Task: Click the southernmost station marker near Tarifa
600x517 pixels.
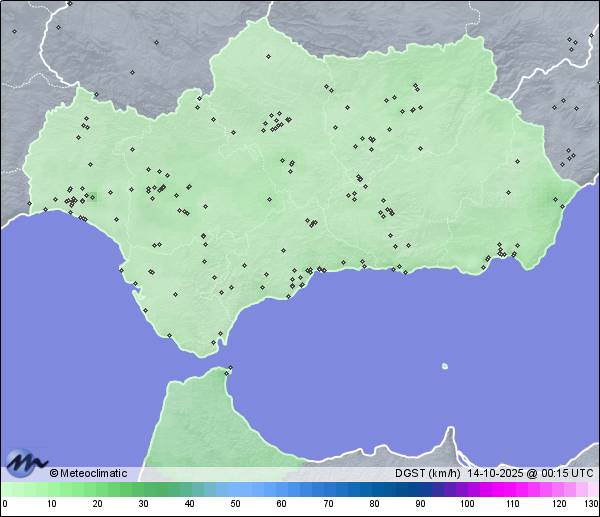Action: pos(213,343)
